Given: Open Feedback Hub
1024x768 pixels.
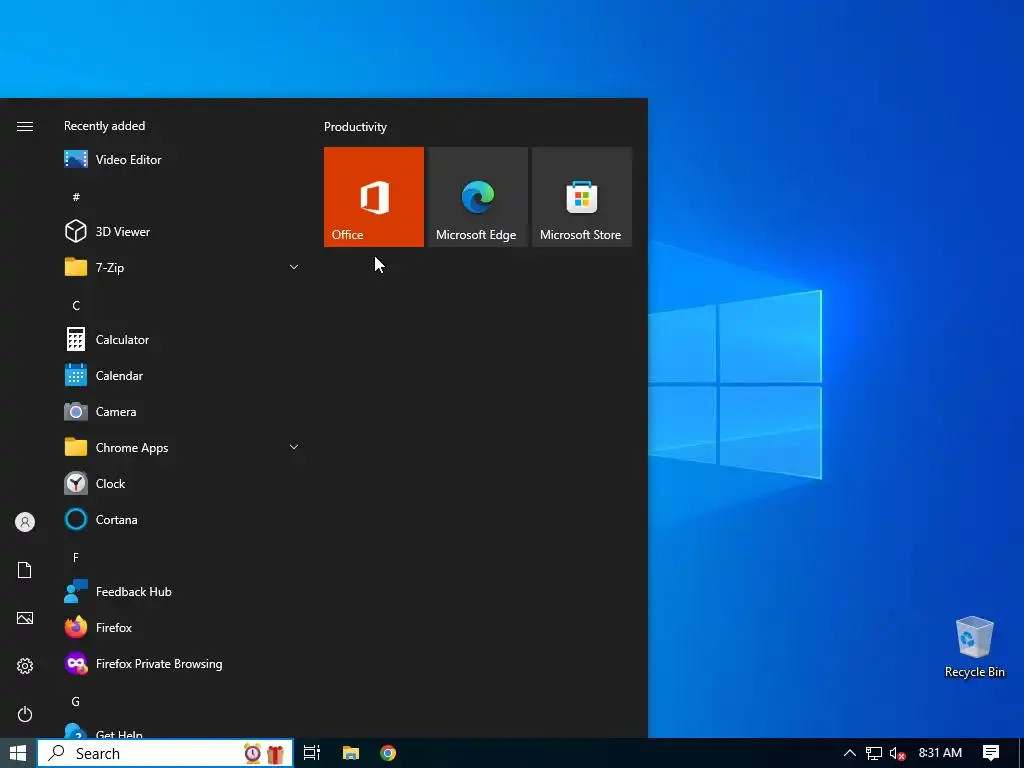Looking at the screenshot, I should [x=183, y=592].
